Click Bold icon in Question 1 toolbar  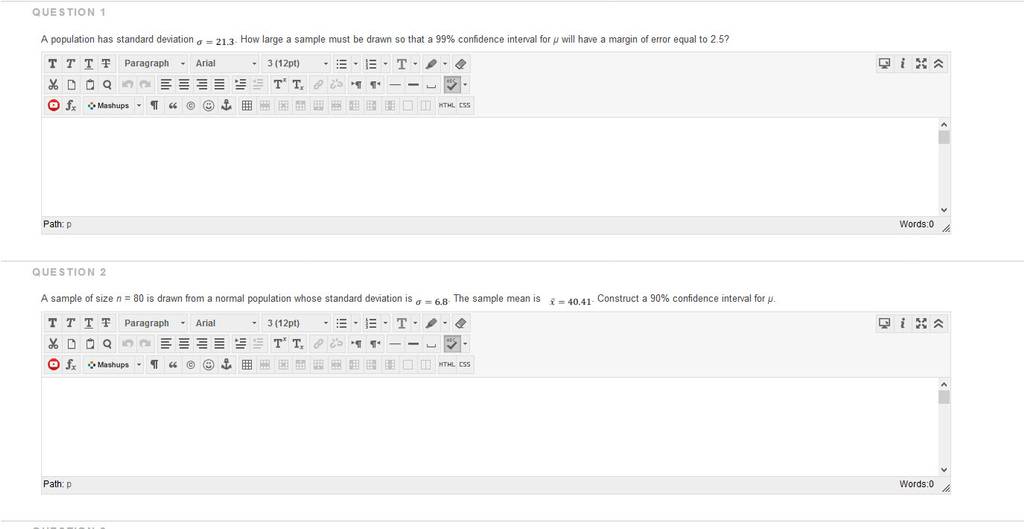tap(53, 64)
